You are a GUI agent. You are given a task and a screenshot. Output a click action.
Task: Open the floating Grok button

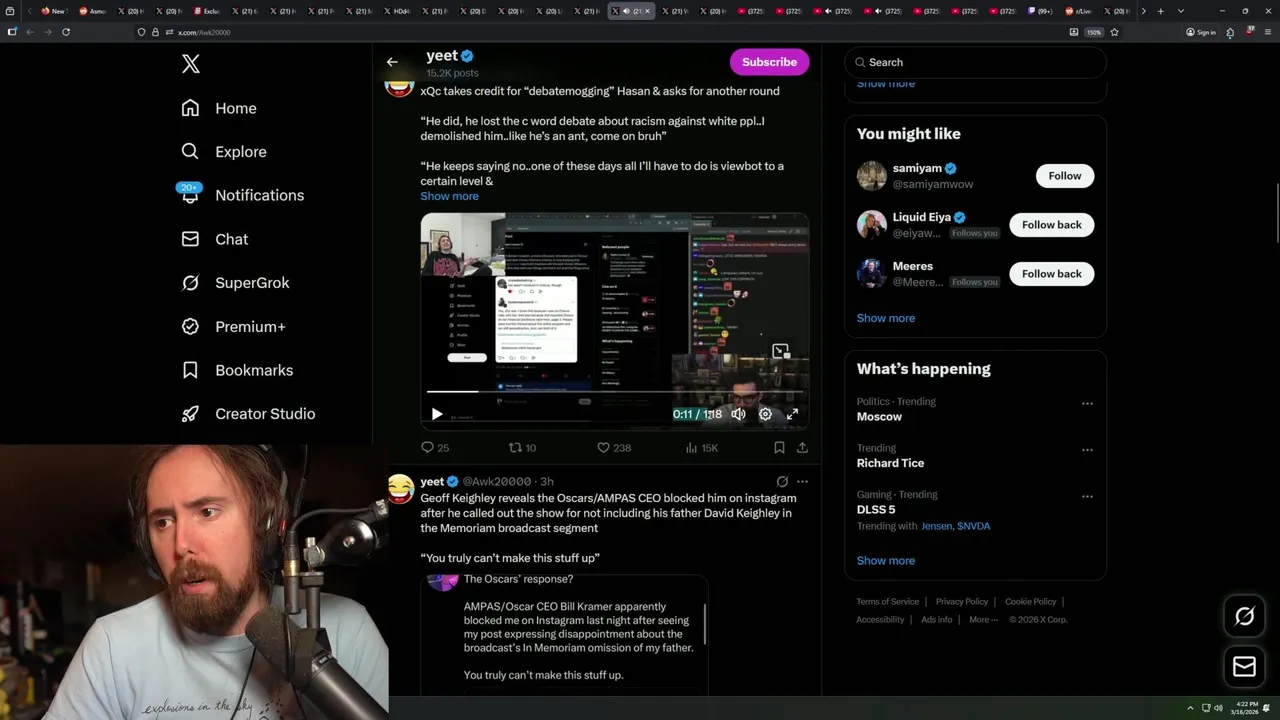tap(1244, 617)
